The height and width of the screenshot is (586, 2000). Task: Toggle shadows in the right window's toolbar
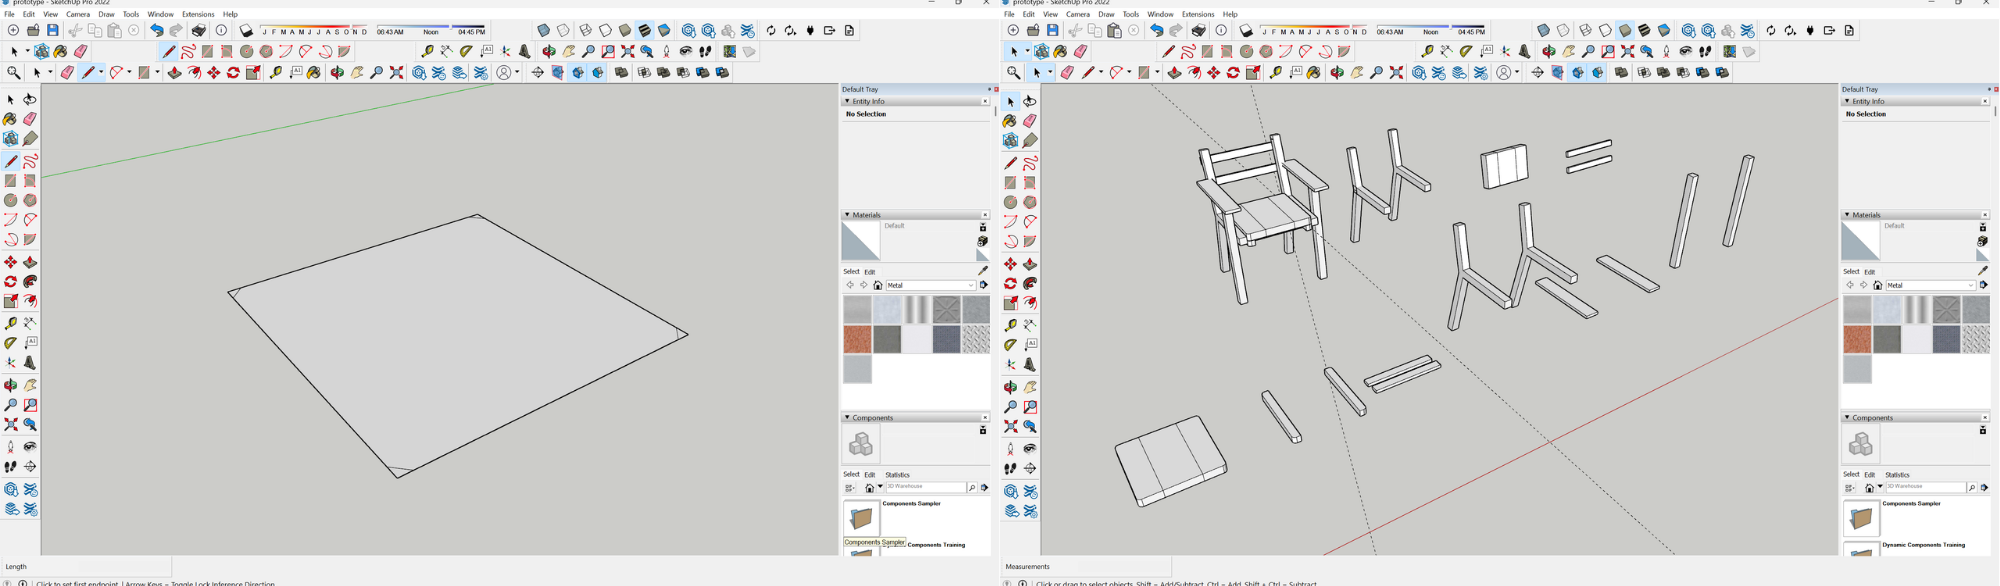tap(1246, 30)
